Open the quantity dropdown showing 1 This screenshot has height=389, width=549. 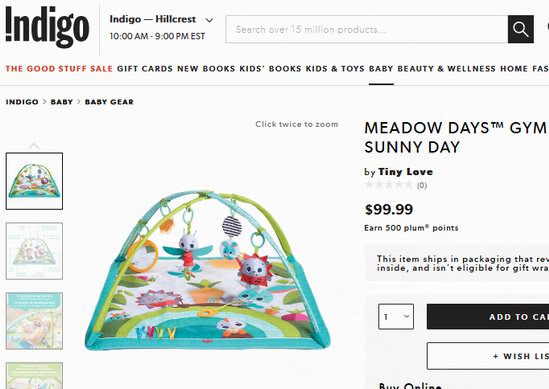pos(396,317)
